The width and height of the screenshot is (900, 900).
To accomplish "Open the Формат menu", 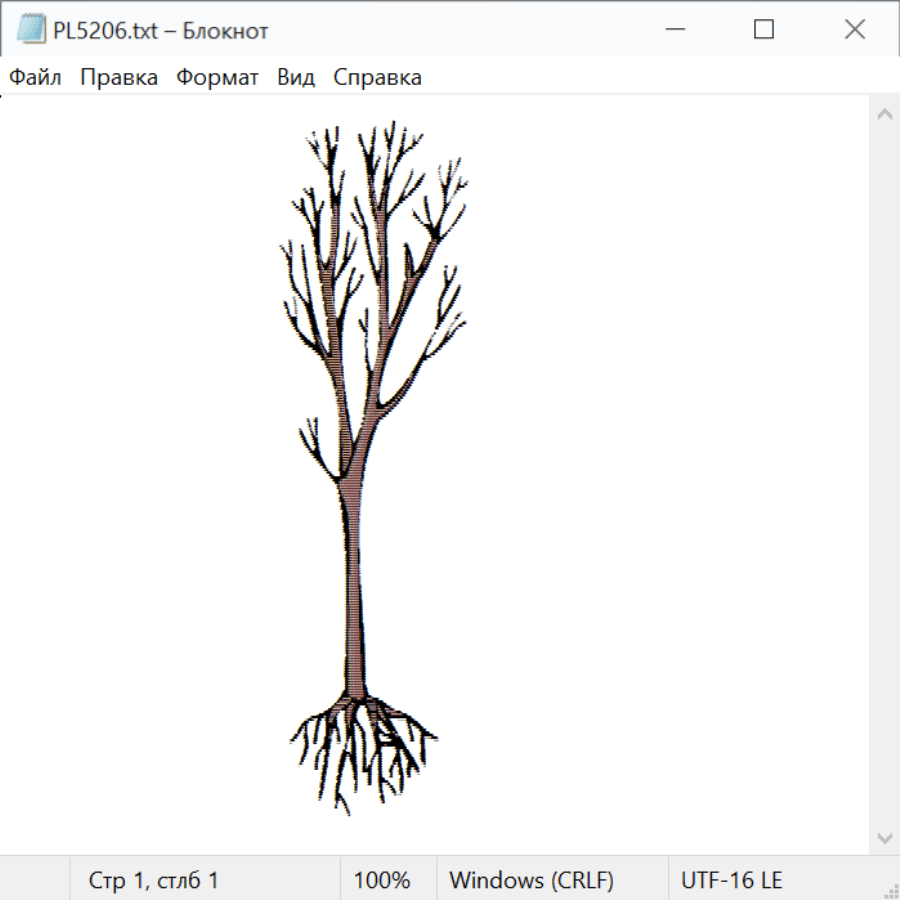I will [217, 78].
